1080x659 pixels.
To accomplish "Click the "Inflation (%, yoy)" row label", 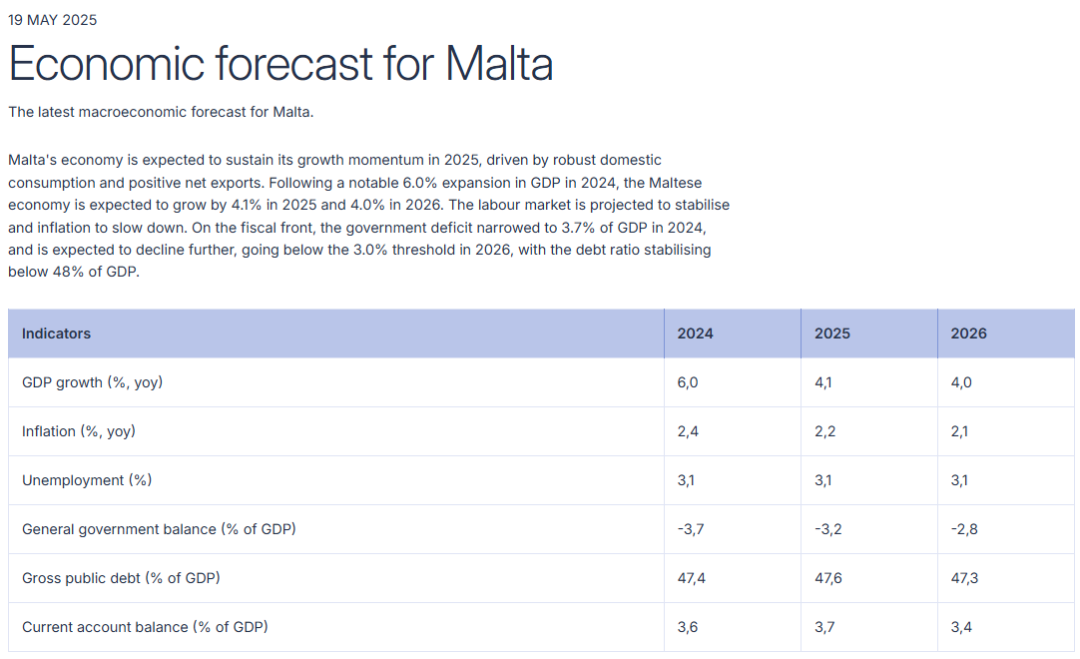I will pyautogui.click(x=79, y=432).
